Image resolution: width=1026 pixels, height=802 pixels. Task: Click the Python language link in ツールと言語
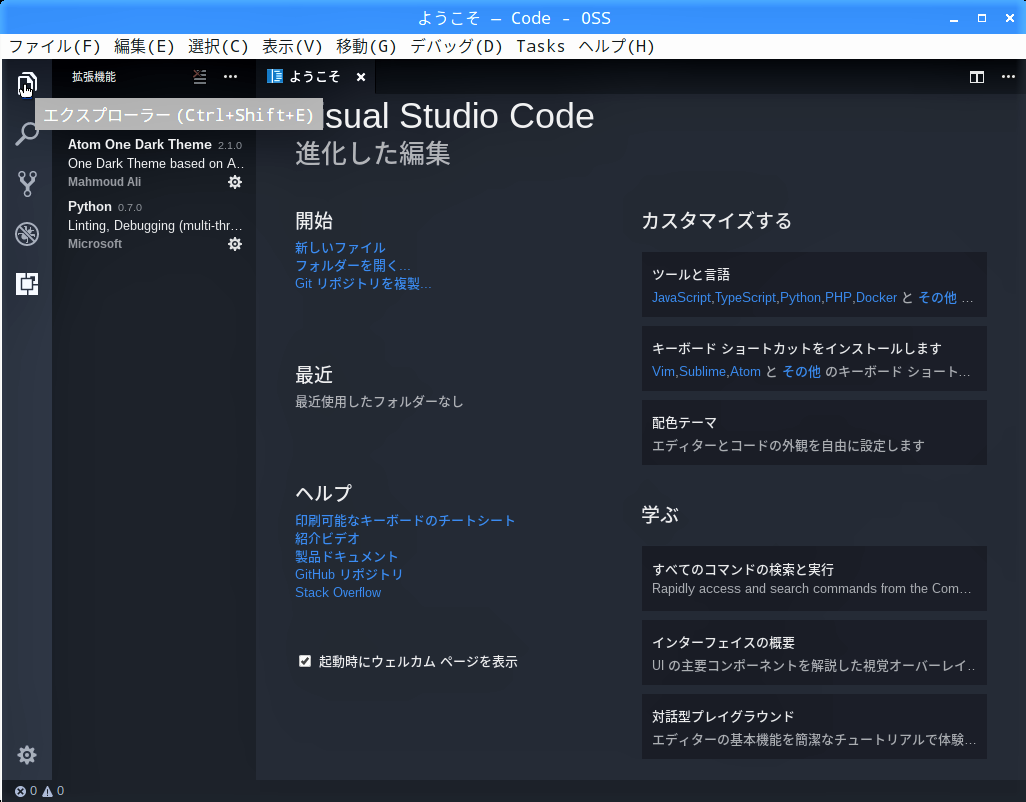(x=800, y=298)
